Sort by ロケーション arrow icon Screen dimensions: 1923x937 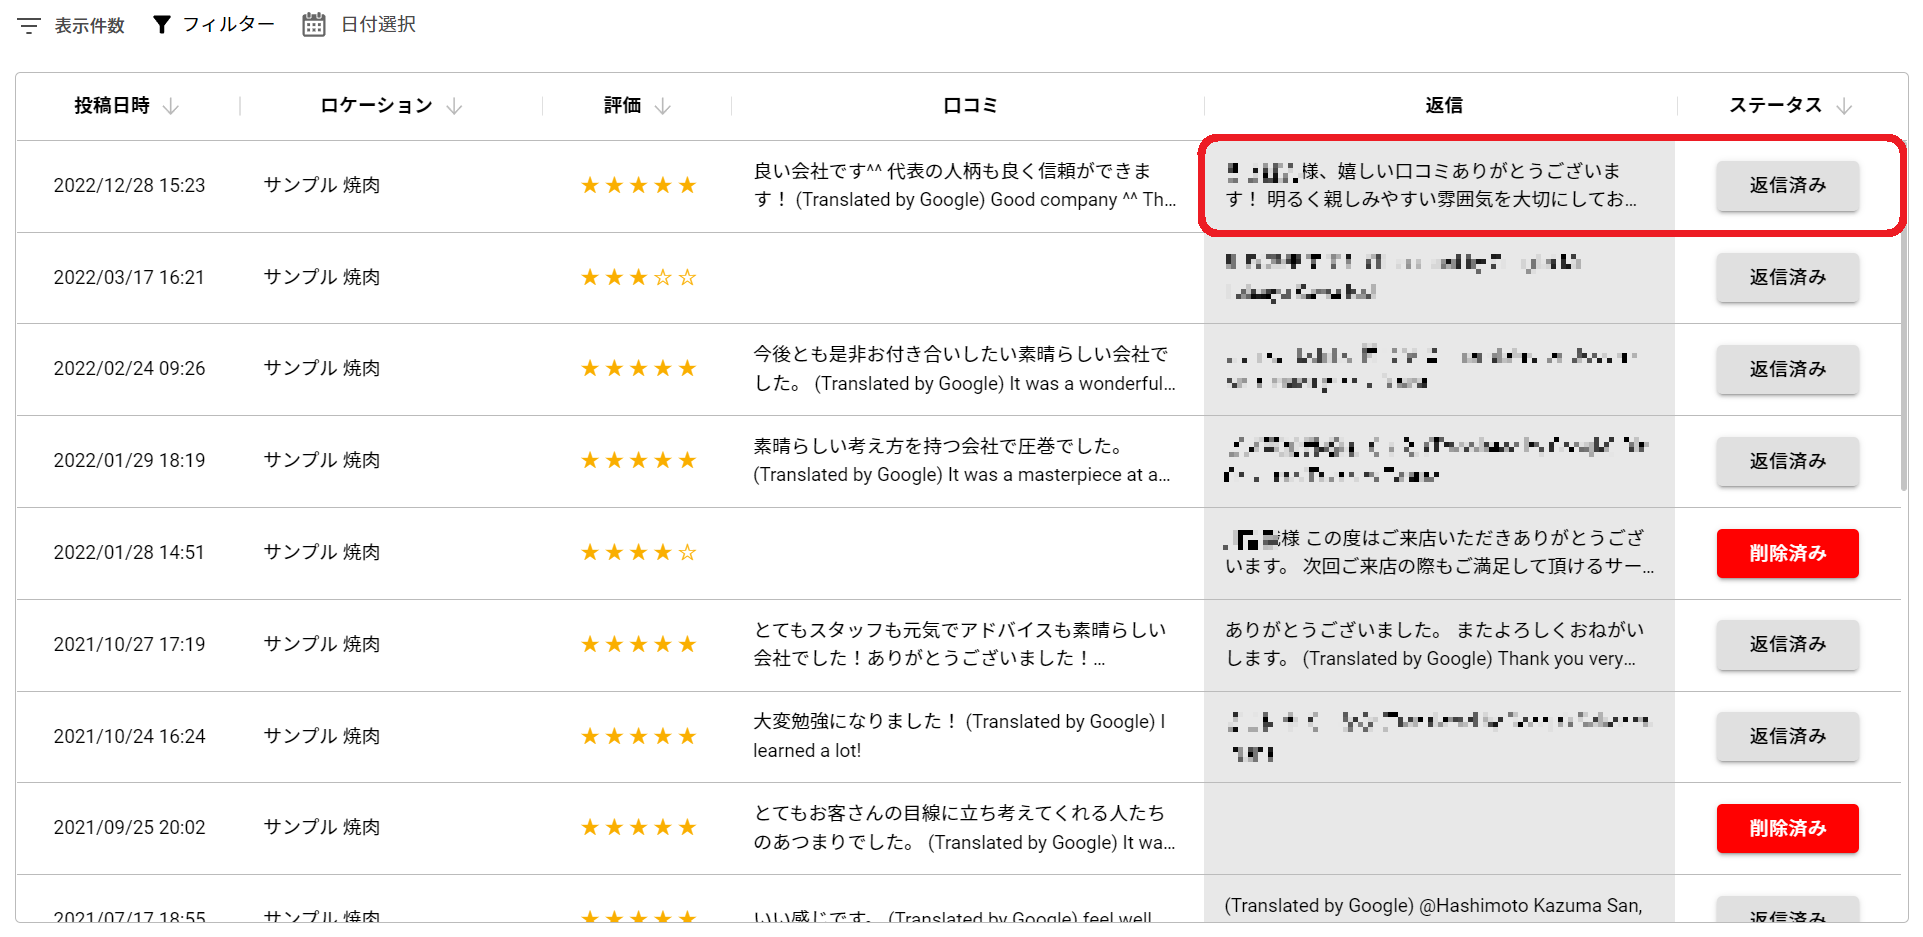pos(455,106)
